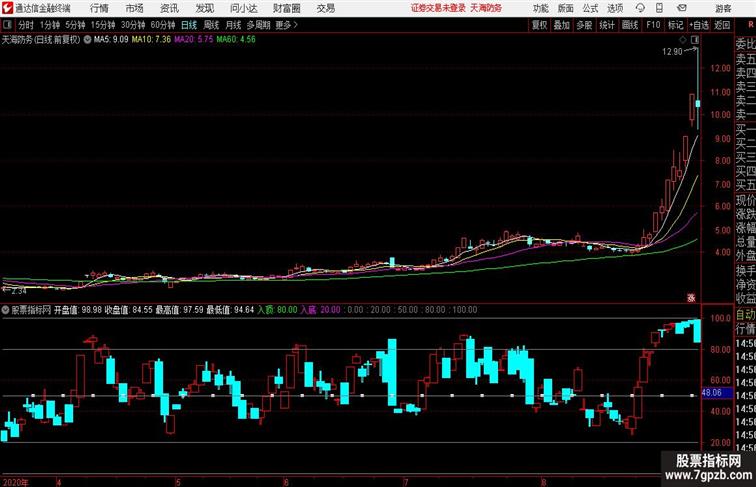Open the 版面 layout menu
This screenshot has height=487, width=756.
coord(565,8)
